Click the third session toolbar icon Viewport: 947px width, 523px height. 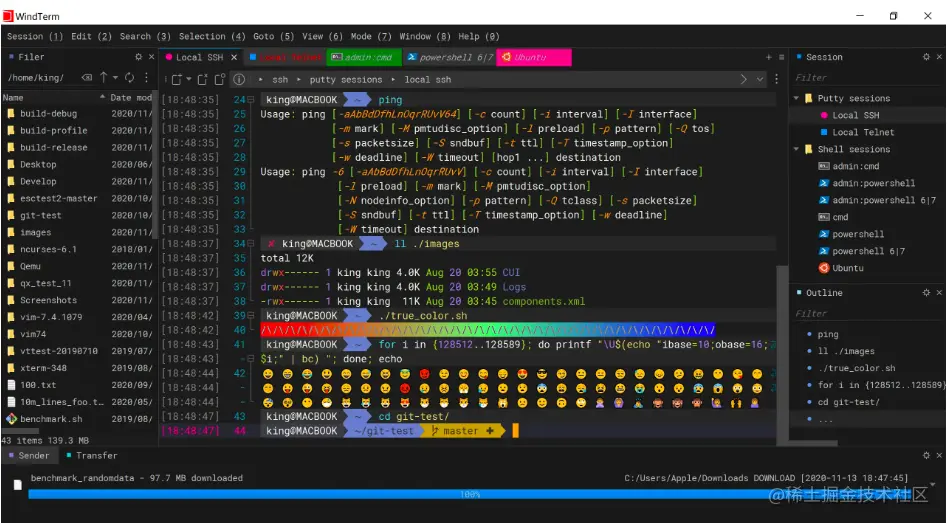[x=220, y=79]
